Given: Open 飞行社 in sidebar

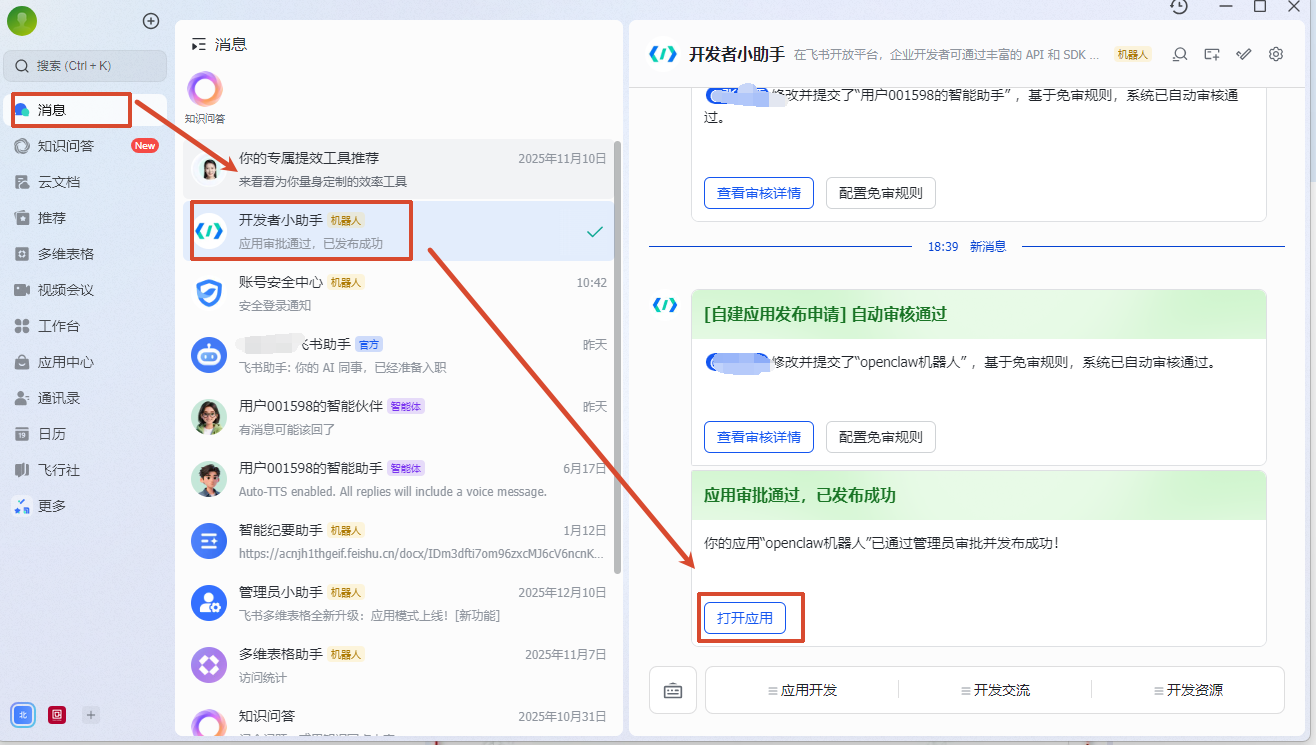Looking at the screenshot, I should 84,470.
